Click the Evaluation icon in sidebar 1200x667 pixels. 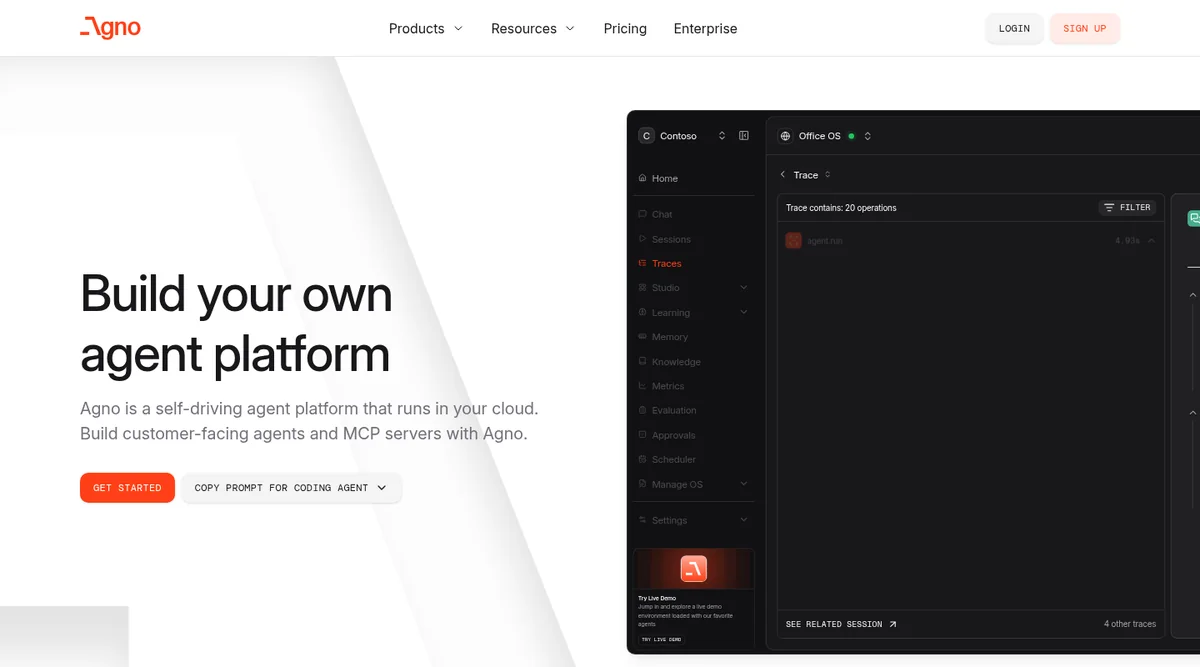coord(642,410)
